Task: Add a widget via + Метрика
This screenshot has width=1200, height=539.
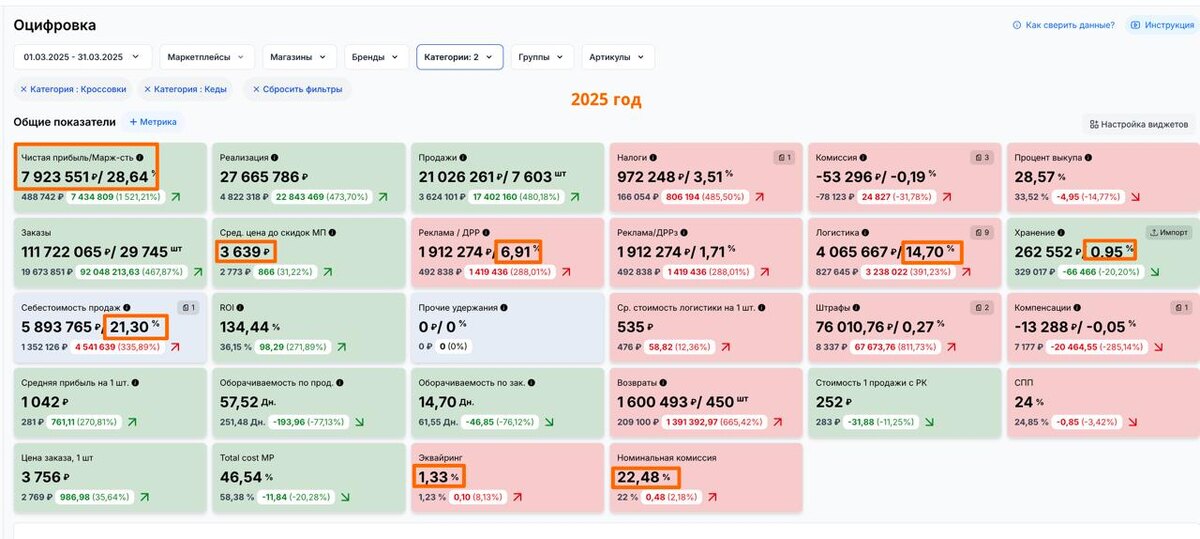Action: tap(153, 122)
